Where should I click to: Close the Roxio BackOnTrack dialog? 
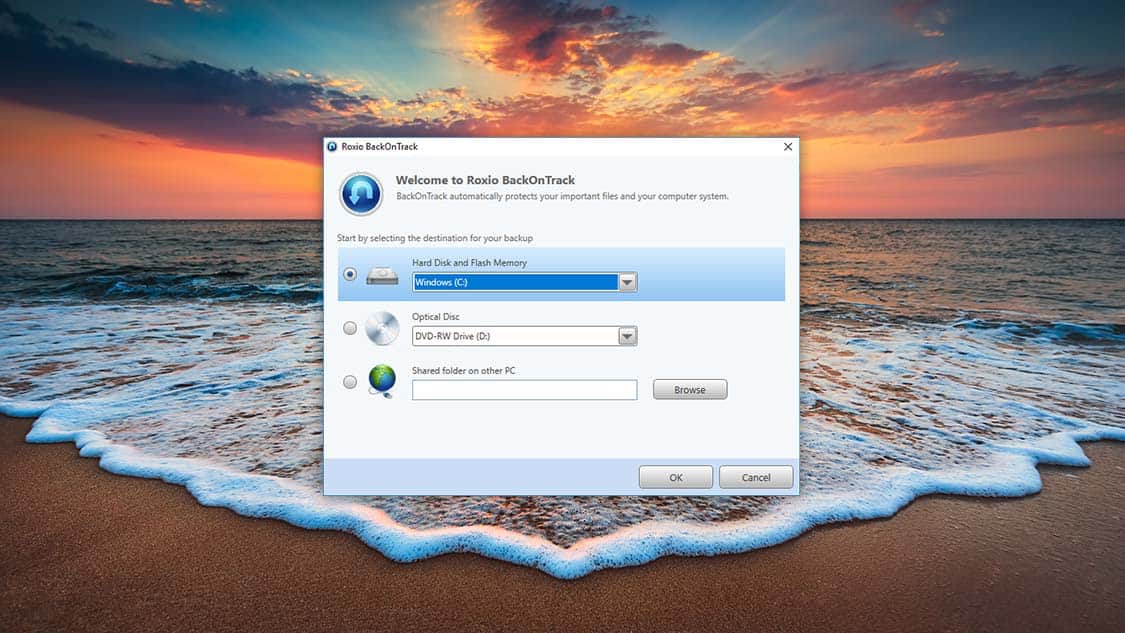[788, 146]
